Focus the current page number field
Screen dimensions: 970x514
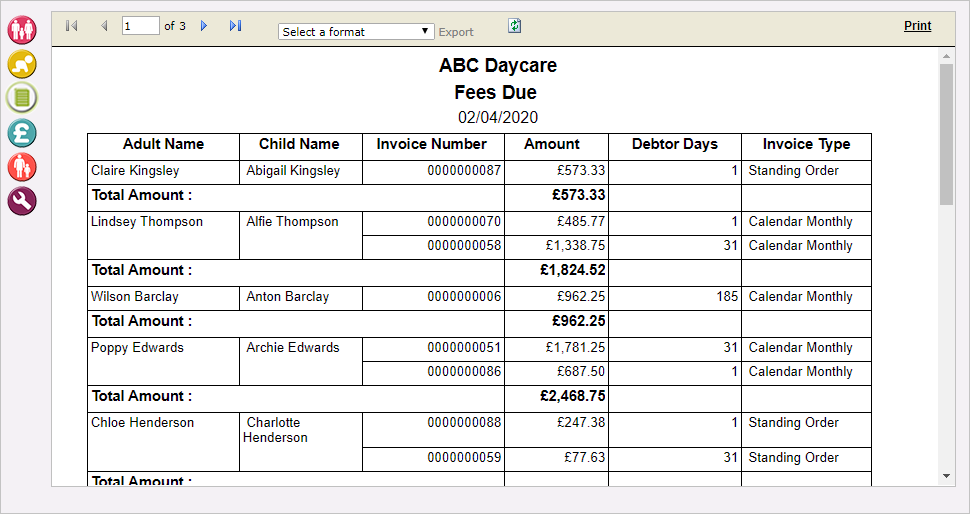click(140, 26)
